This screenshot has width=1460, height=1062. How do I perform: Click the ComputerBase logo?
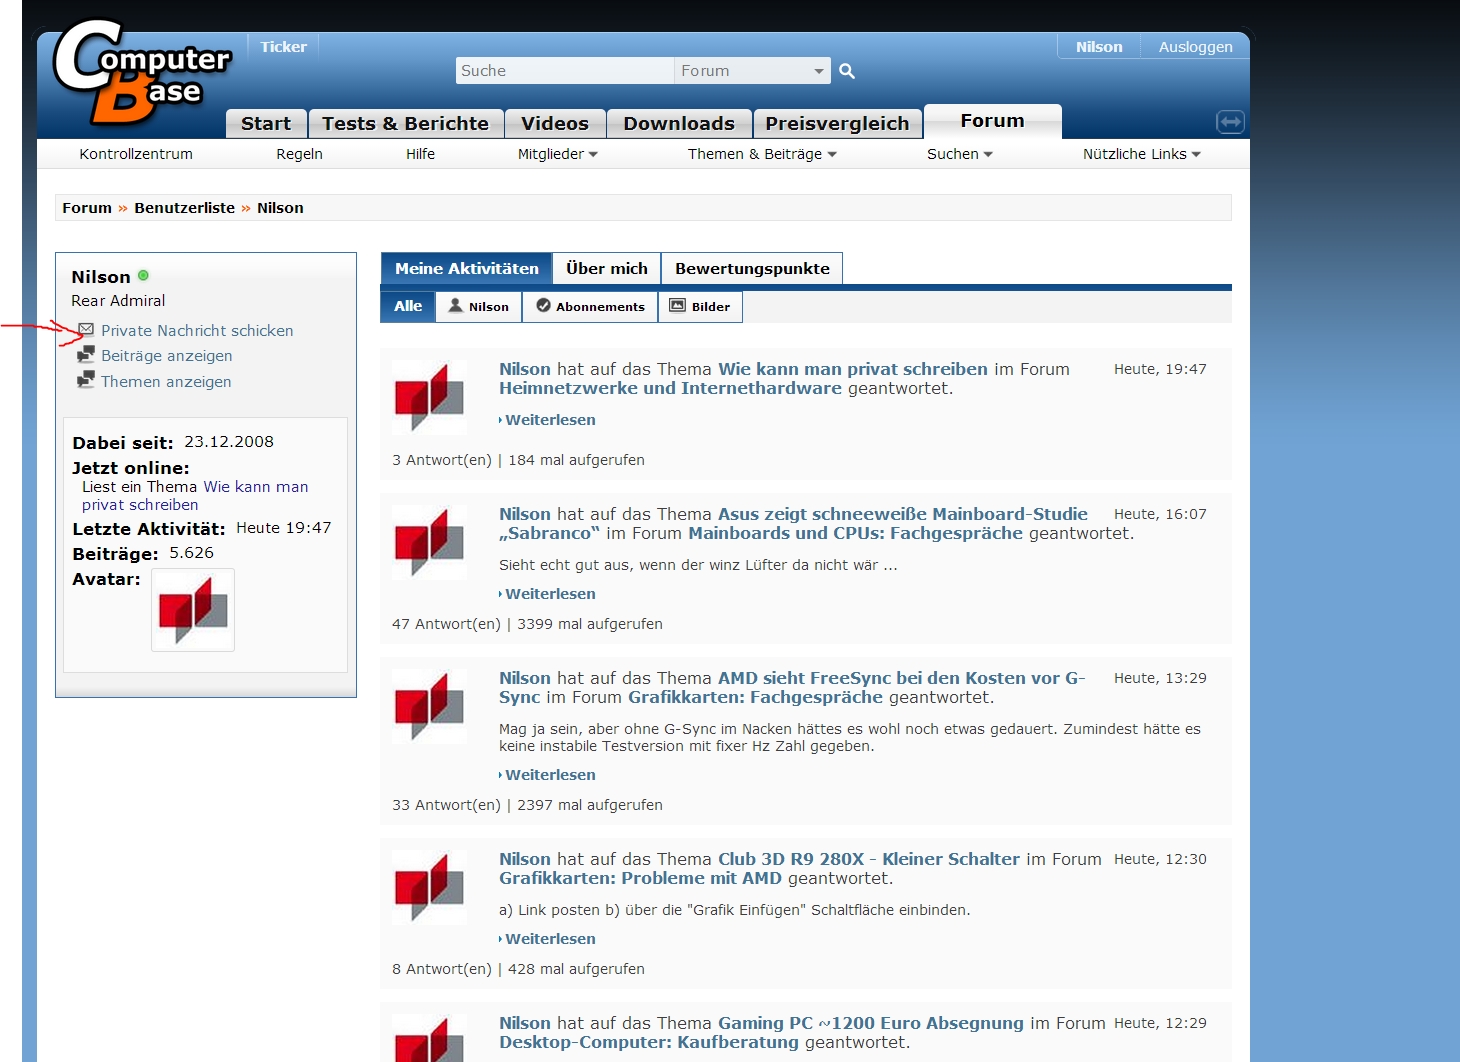(x=142, y=73)
